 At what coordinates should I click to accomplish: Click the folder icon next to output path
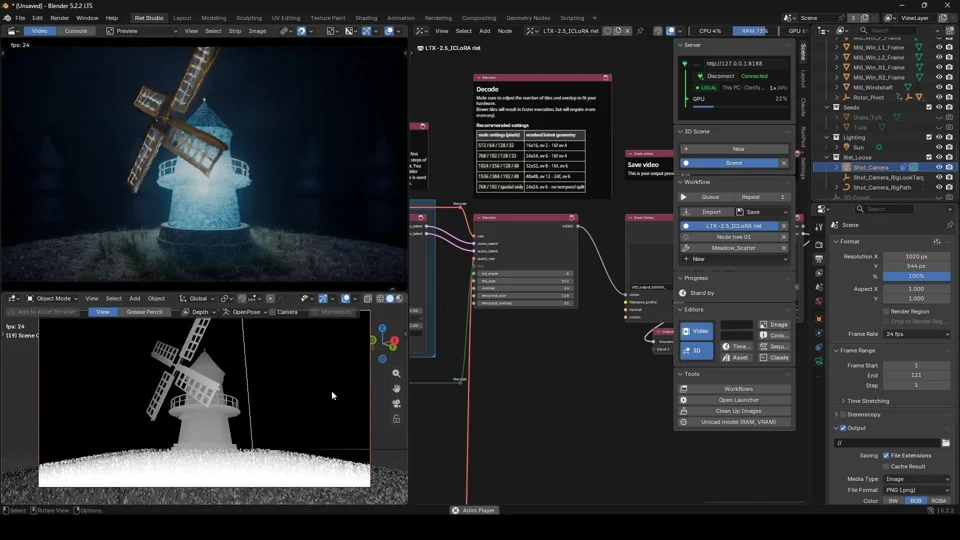point(946,443)
